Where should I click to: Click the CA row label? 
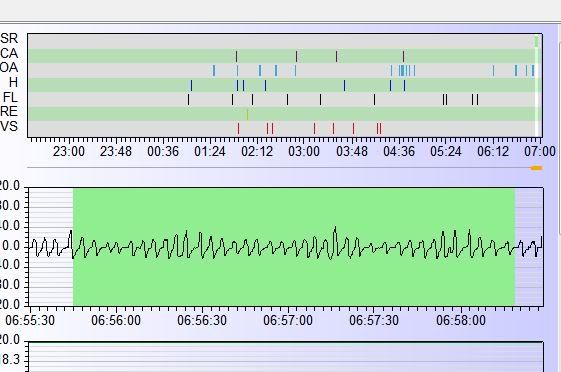(9, 53)
